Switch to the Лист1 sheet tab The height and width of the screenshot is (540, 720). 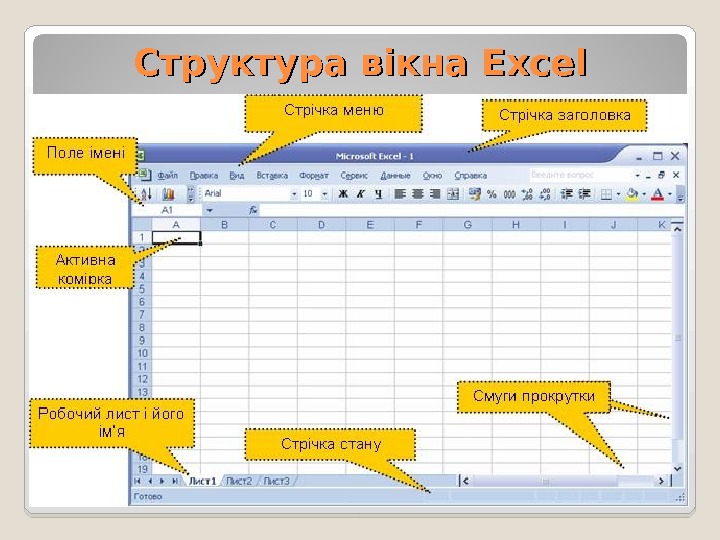click(x=202, y=481)
